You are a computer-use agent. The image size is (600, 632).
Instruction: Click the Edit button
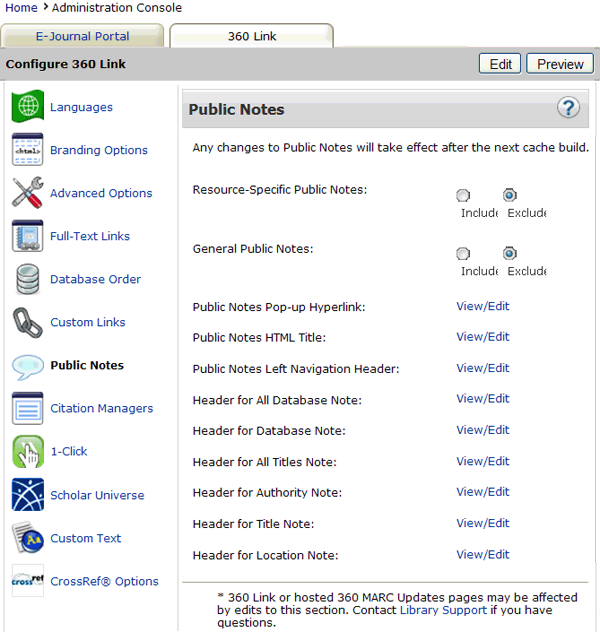point(500,64)
